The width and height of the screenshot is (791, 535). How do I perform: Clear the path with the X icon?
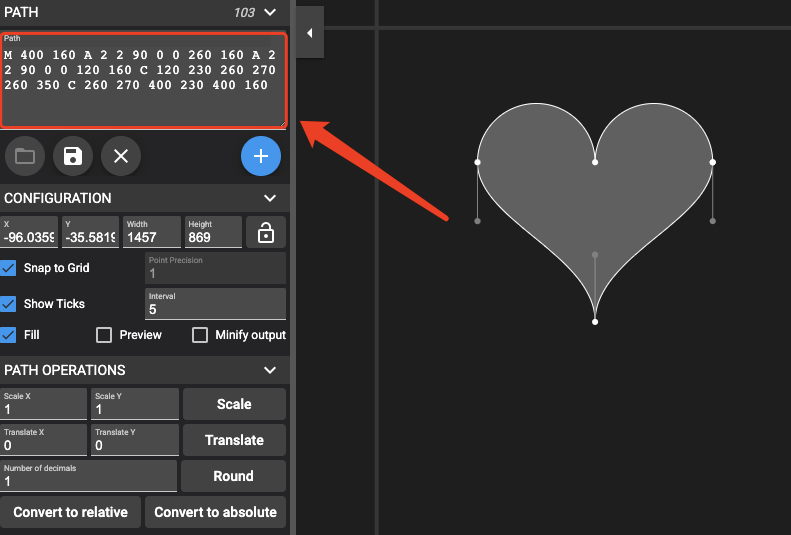tap(121, 156)
